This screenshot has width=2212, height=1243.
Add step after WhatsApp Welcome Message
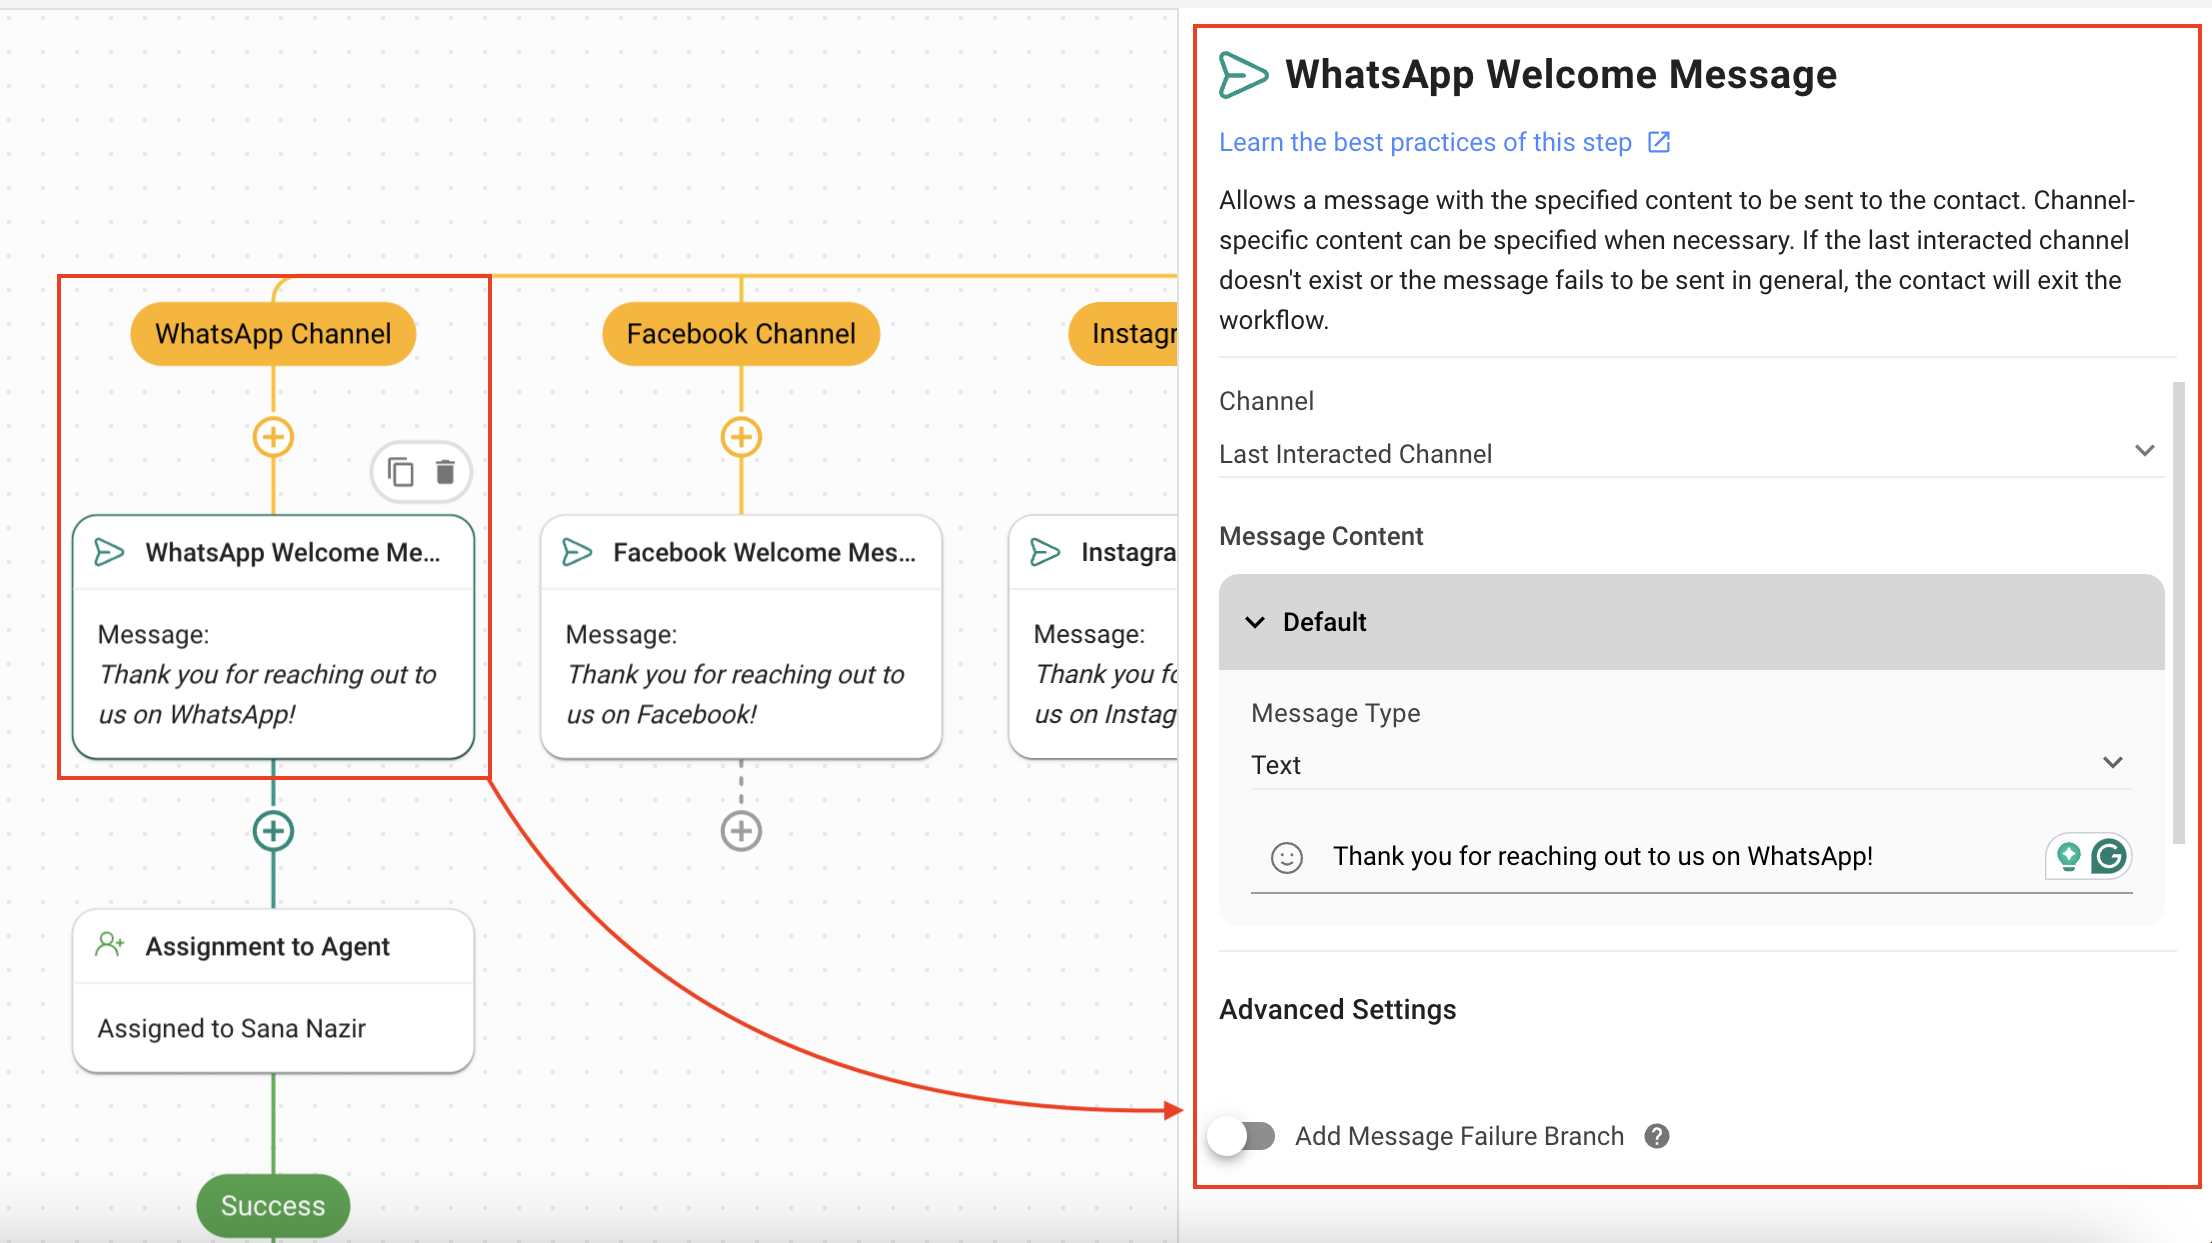click(x=273, y=831)
